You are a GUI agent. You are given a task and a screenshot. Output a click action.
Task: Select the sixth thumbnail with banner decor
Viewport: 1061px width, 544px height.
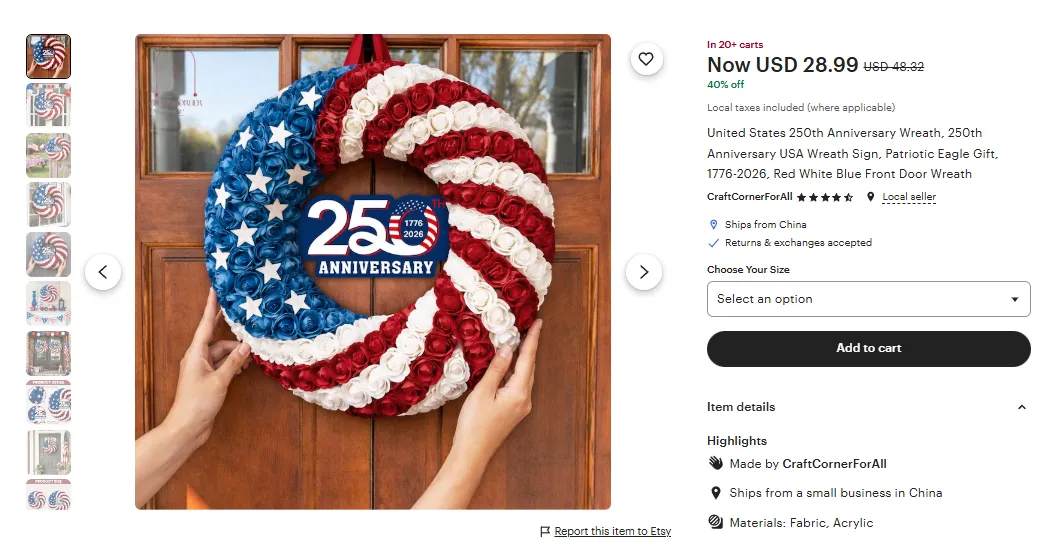49,304
